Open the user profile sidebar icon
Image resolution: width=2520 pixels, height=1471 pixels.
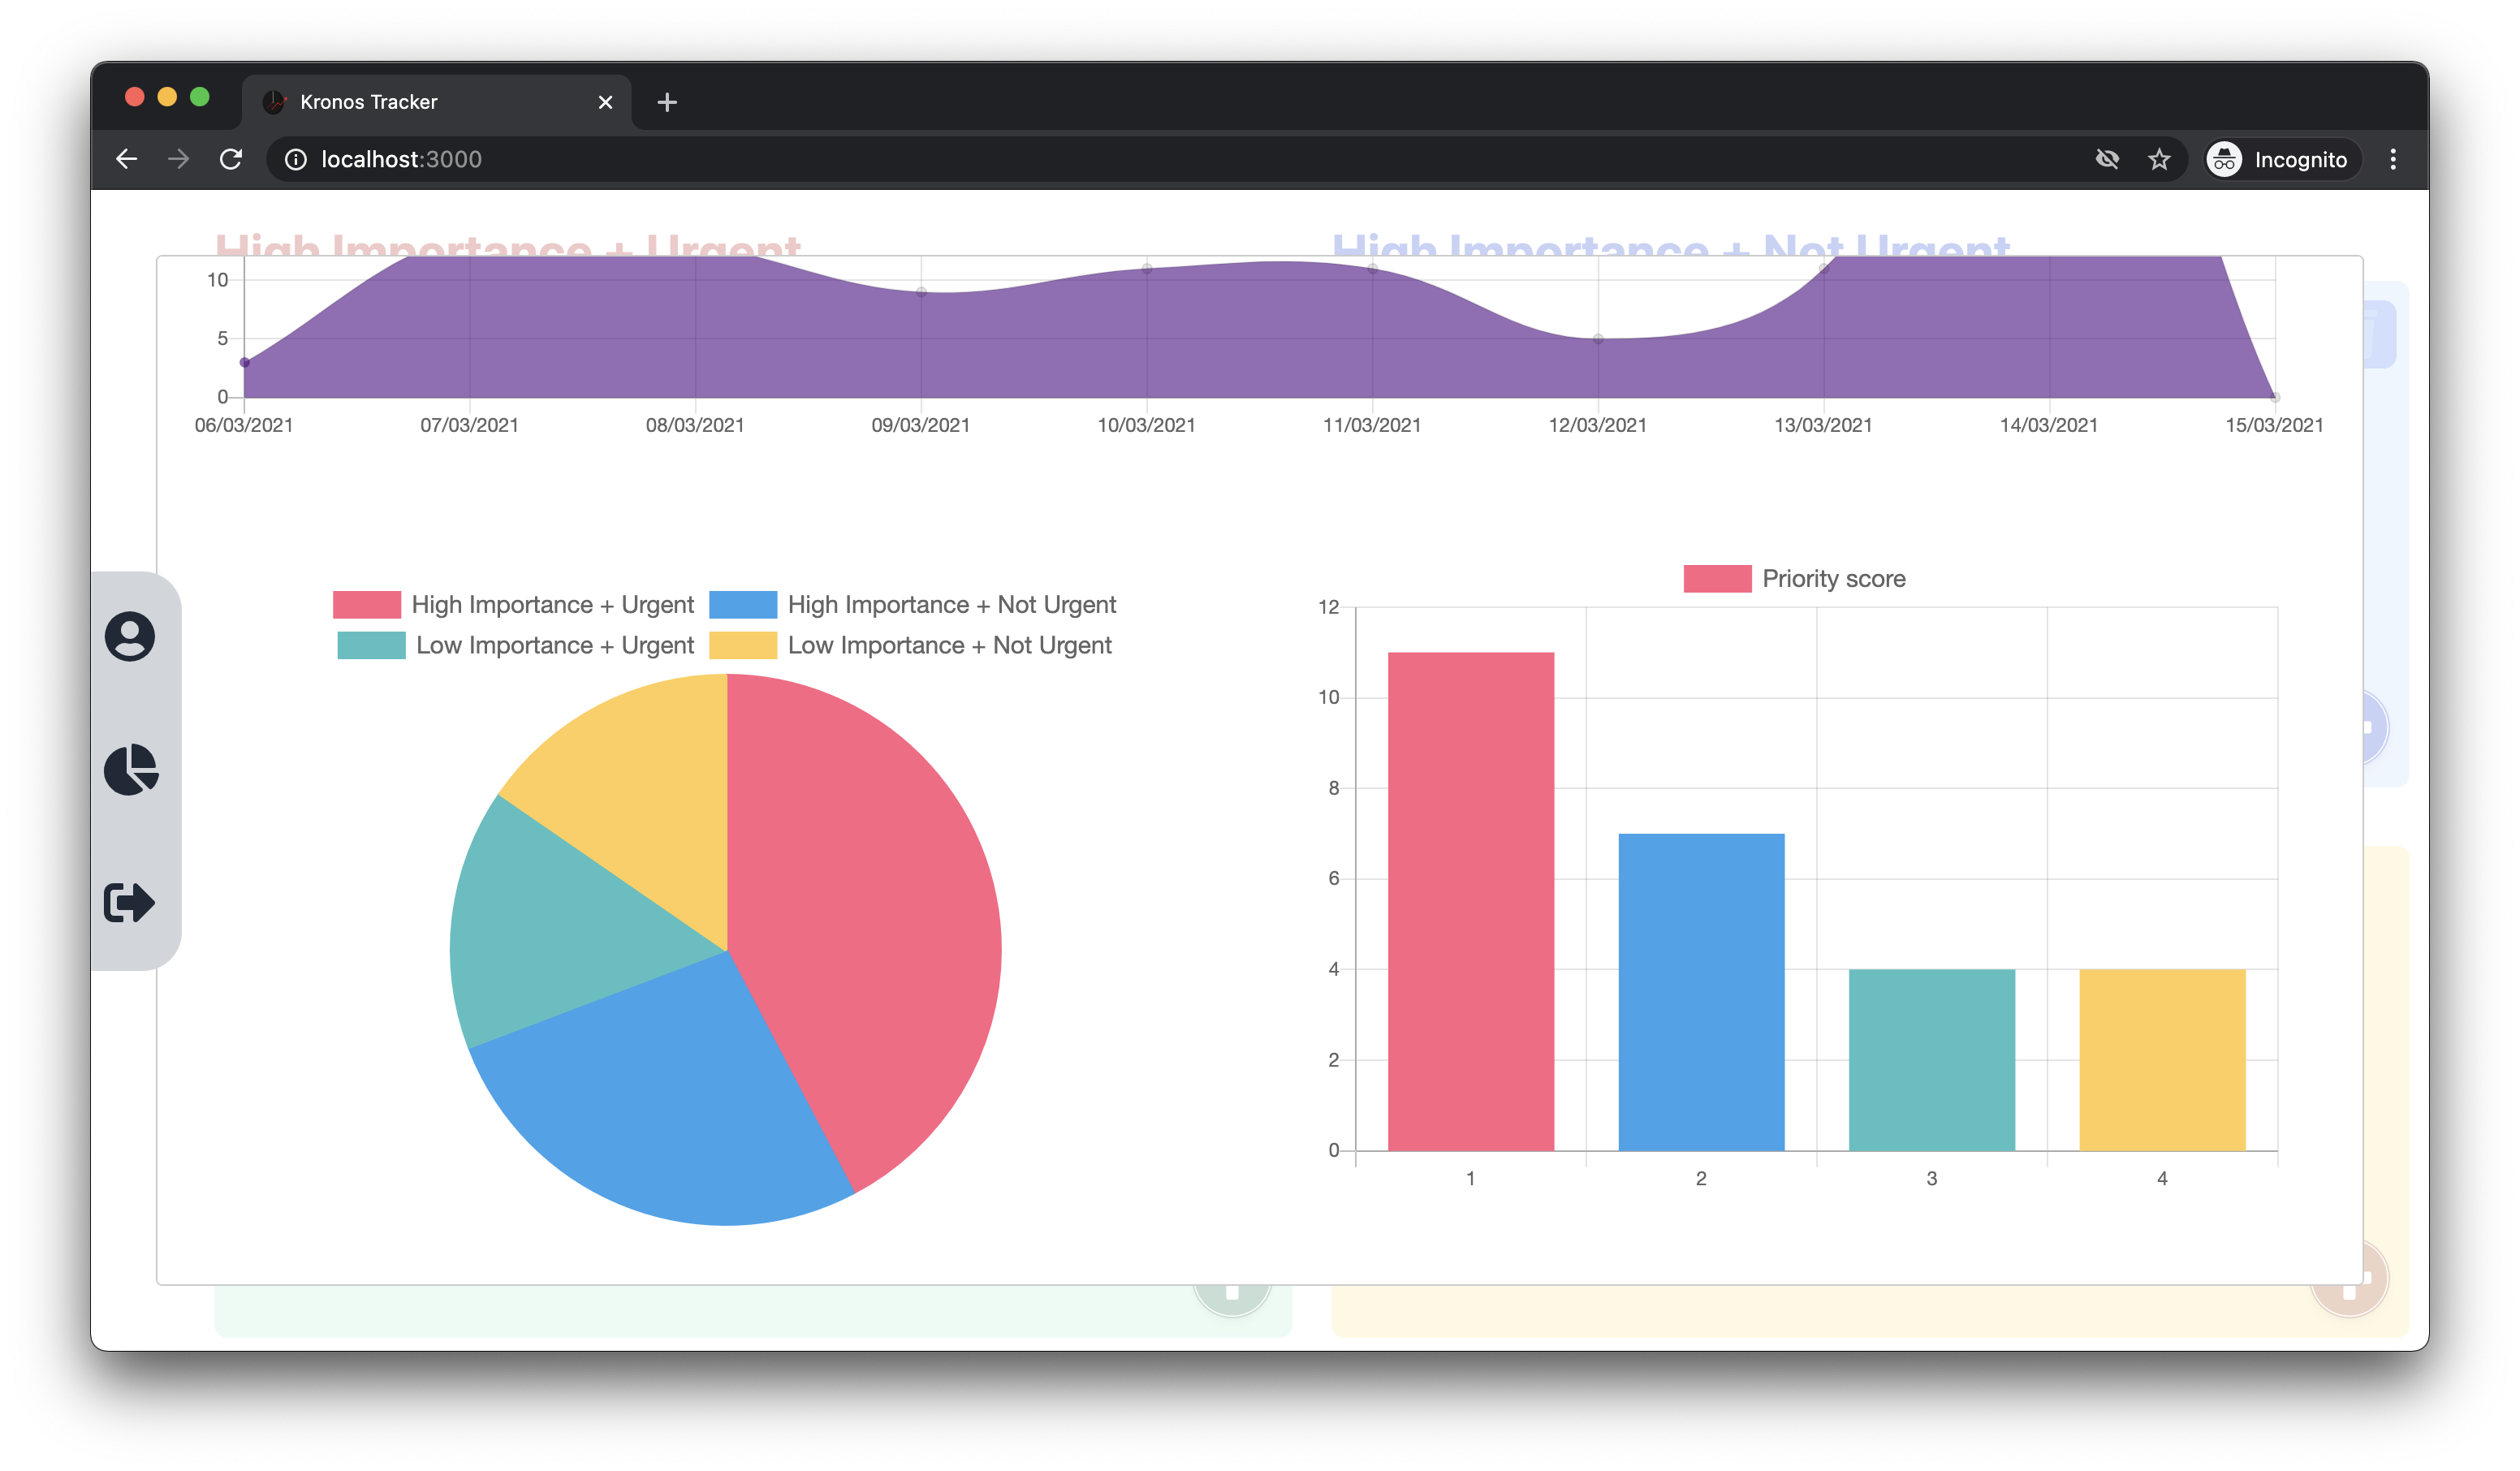130,636
